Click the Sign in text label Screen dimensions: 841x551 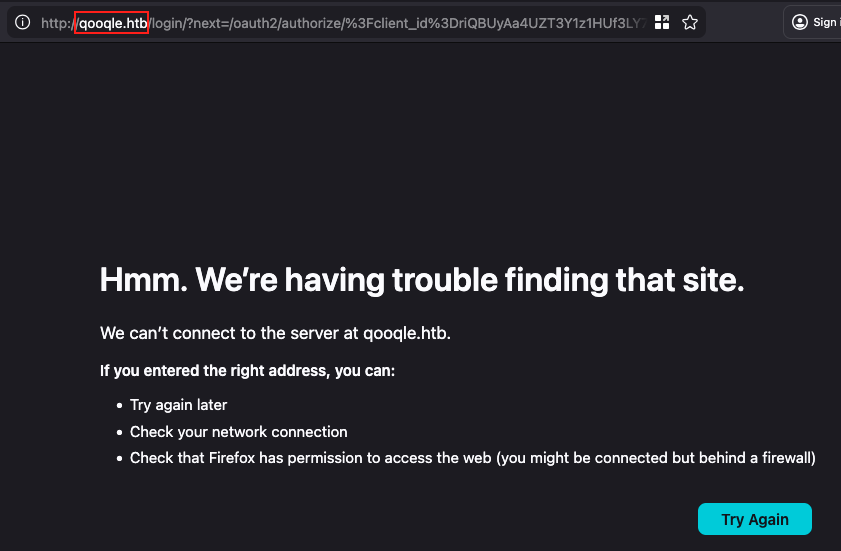[x=827, y=22]
